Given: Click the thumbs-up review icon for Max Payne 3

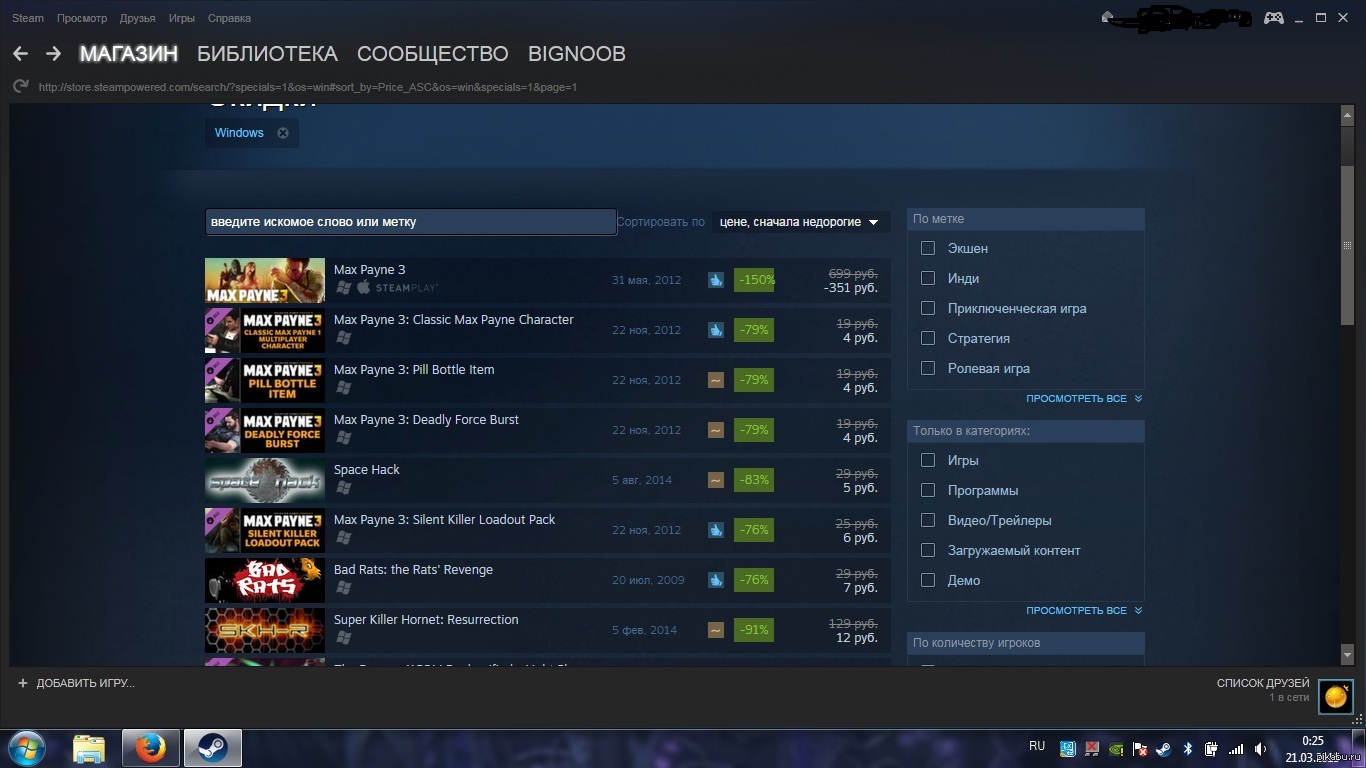Looking at the screenshot, I should (x=716, y=280).
